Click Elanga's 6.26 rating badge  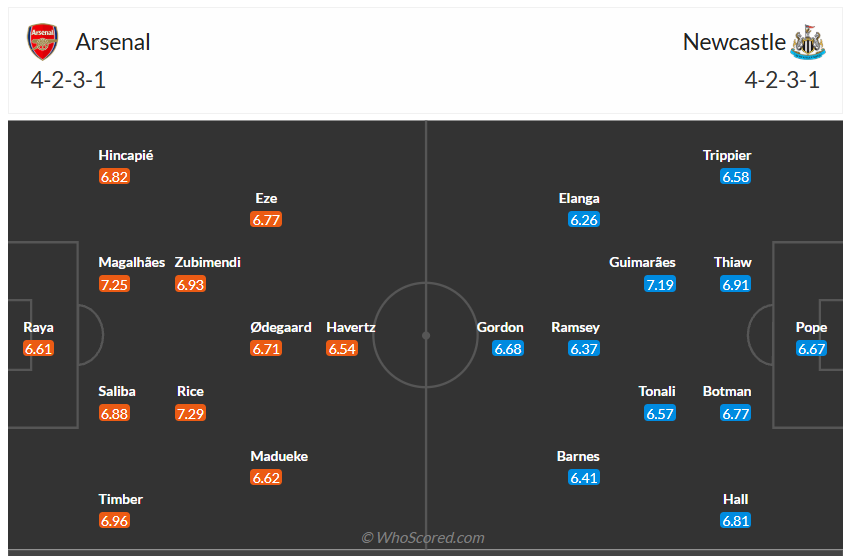(584, 220)
